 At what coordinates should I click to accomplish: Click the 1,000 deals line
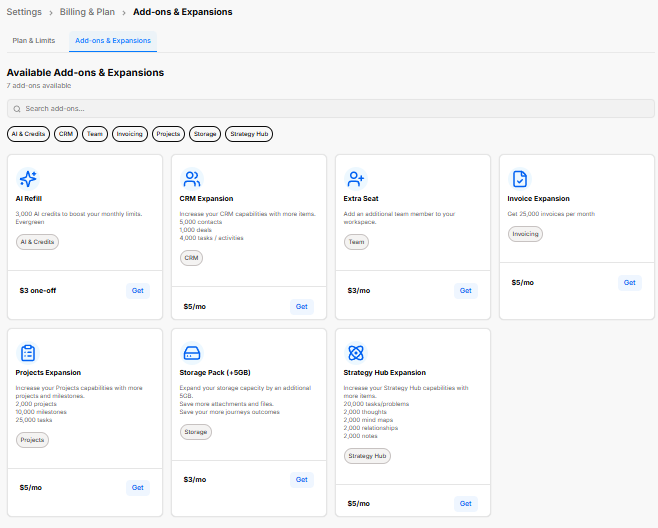[x=196, y=230]
